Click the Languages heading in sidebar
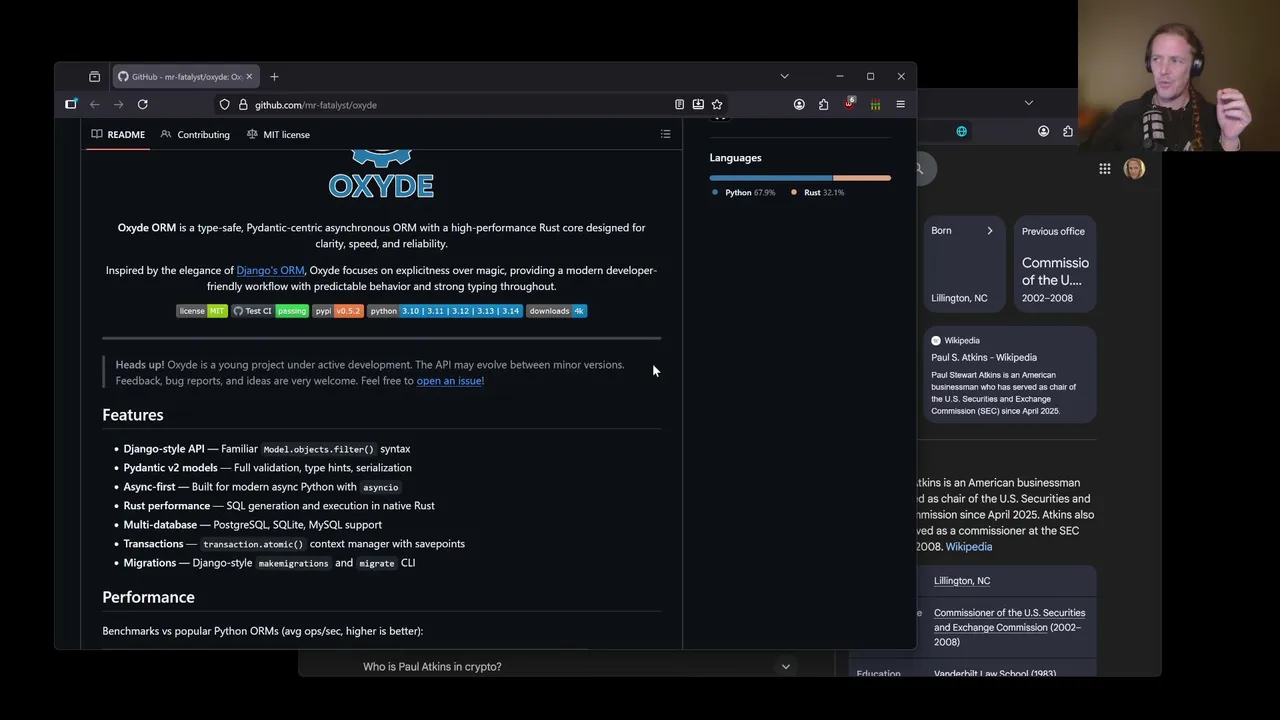The height and width of the screenshot is (720, 1280). click(x=735, y=157)
